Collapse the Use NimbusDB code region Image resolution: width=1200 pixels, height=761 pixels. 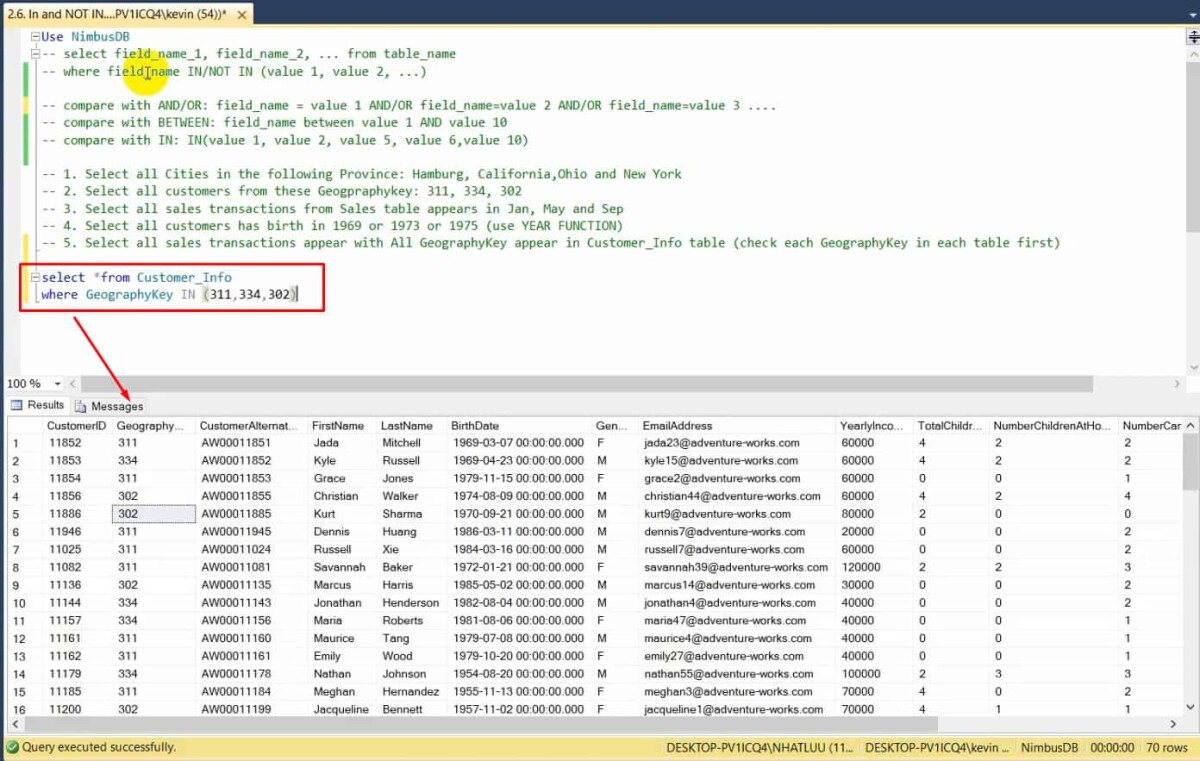click(35, 36)
